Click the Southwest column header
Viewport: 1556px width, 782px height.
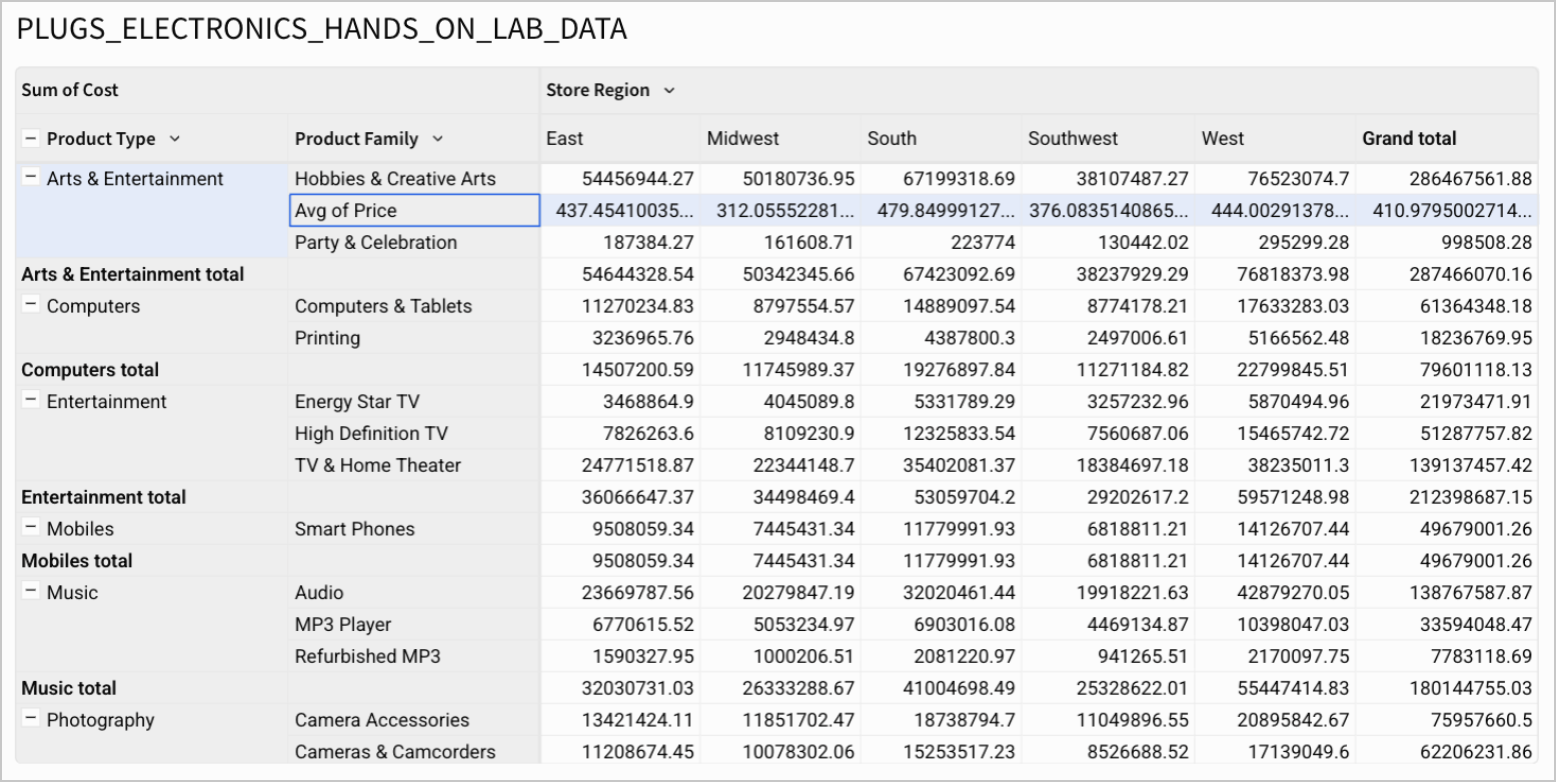pos(1073,138)
